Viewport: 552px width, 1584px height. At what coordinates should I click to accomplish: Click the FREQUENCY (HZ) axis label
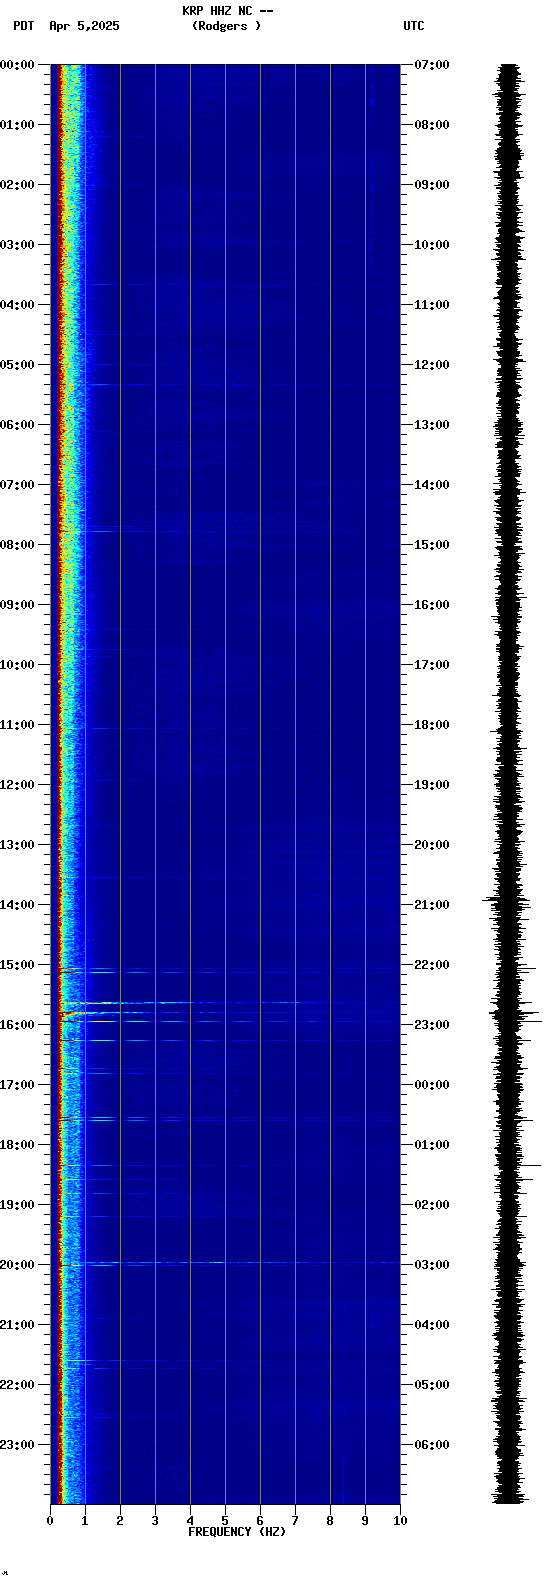pos(237,1532)
